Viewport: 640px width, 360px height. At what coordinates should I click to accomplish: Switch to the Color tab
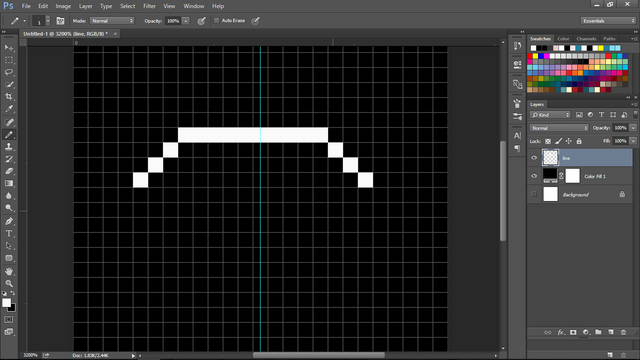563,39
